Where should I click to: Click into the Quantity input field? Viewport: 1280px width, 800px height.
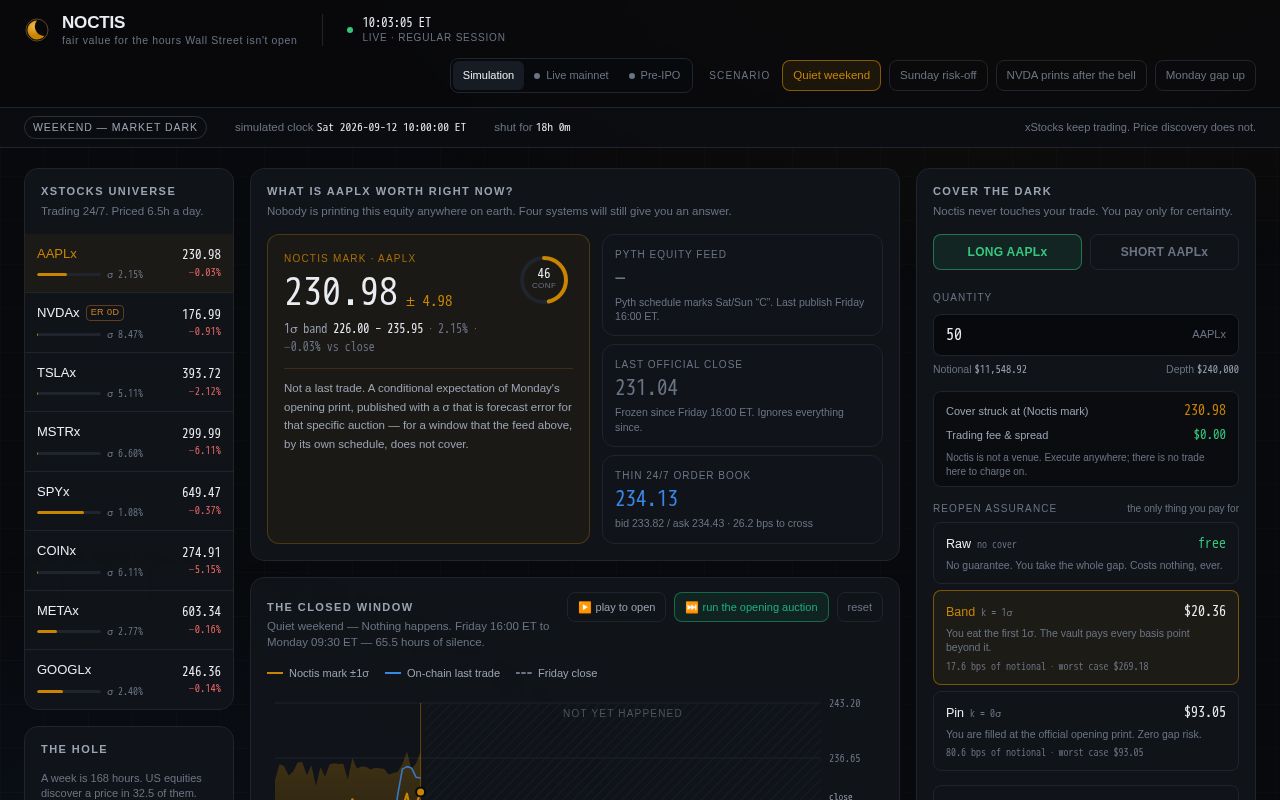coord(1086,335)
